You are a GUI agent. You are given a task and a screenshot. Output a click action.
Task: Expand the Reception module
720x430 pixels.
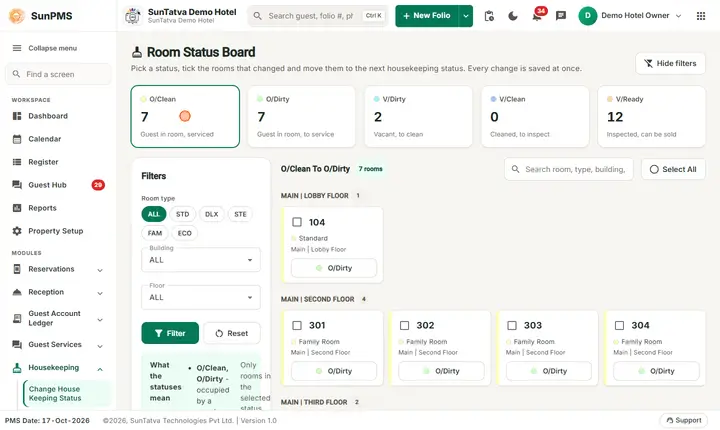100,293
